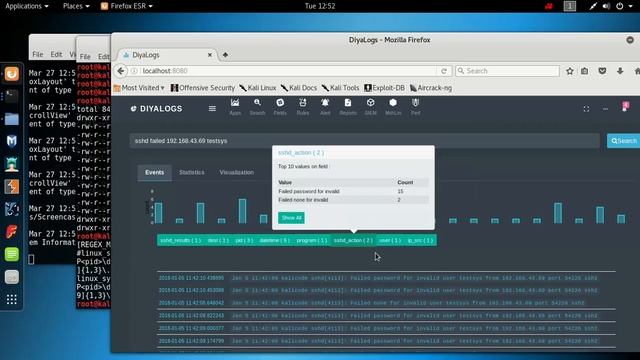Click the user ( 1 ) field tag
The width and height of the screenshot is (640, 360).
tap(390, 240)
